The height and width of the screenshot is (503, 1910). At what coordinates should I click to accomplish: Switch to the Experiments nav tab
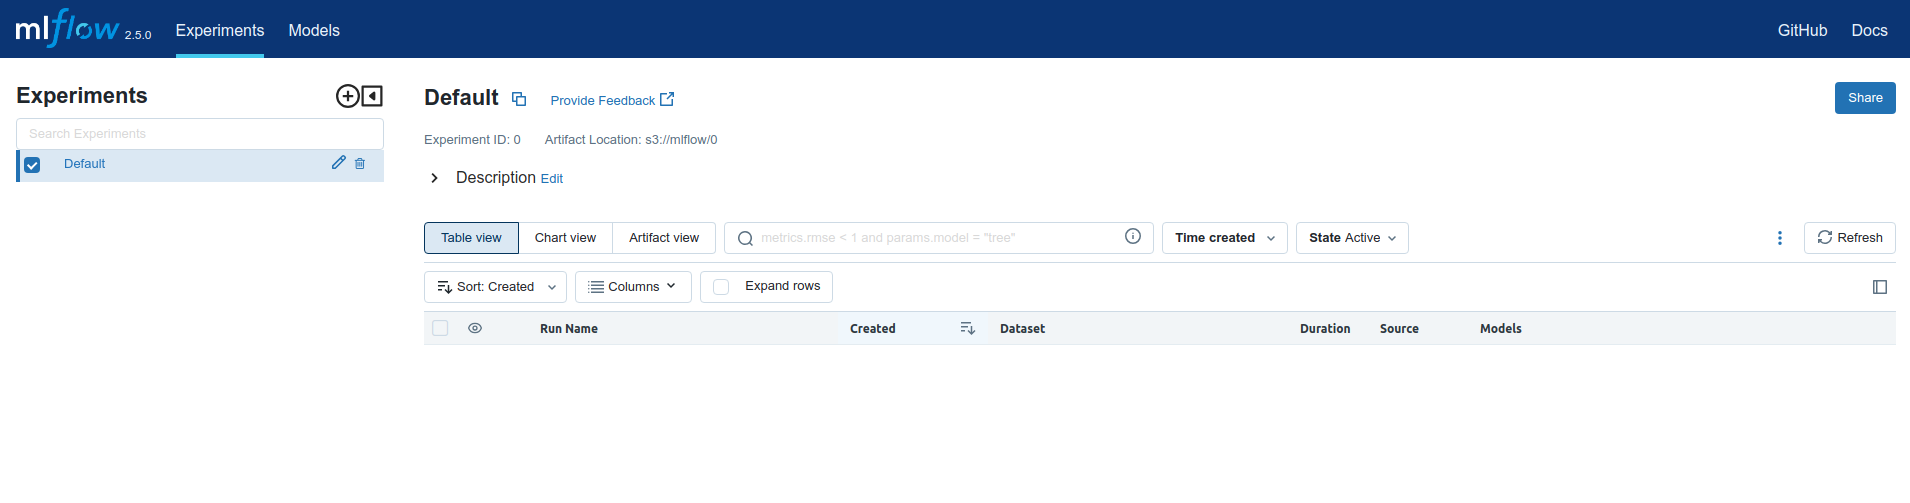tap(220, 30)
